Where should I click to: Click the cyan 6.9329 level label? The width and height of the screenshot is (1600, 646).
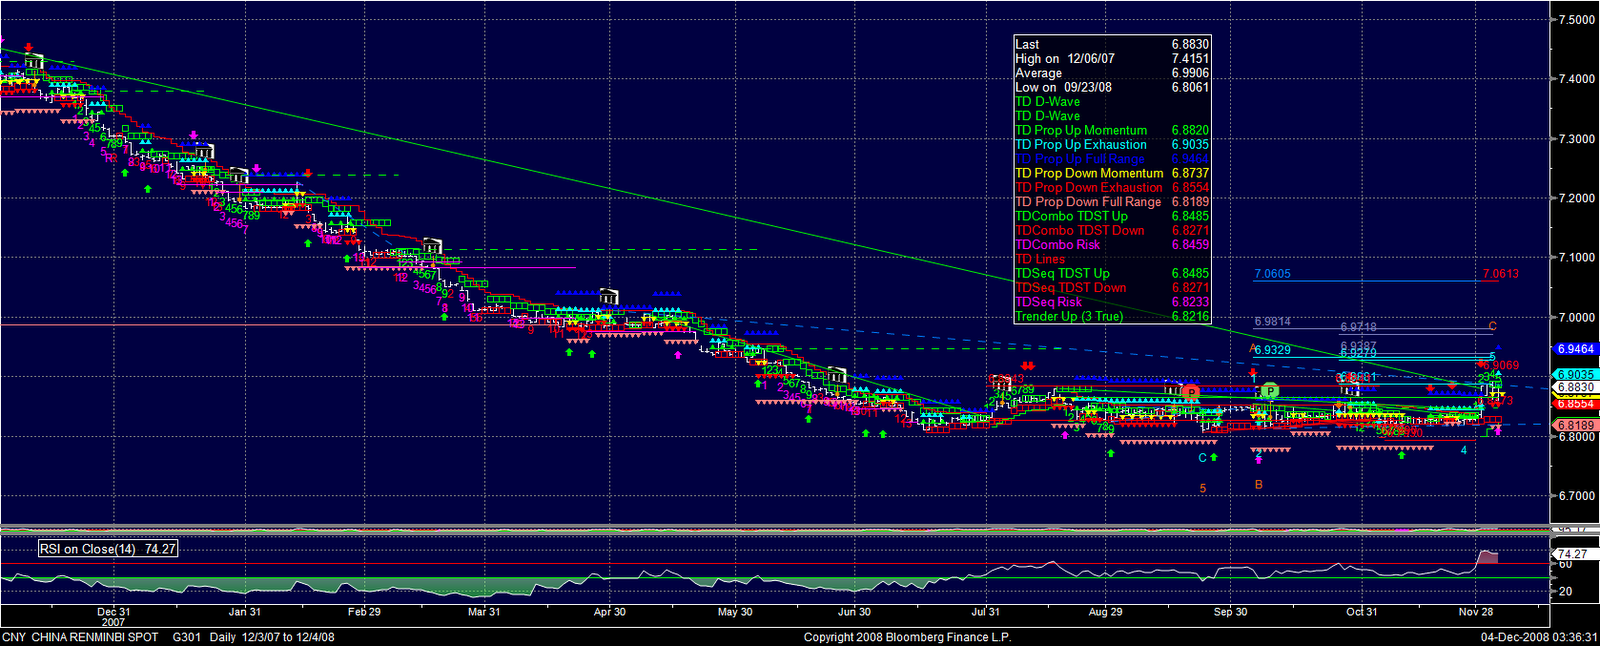[x=1272, y=350]
